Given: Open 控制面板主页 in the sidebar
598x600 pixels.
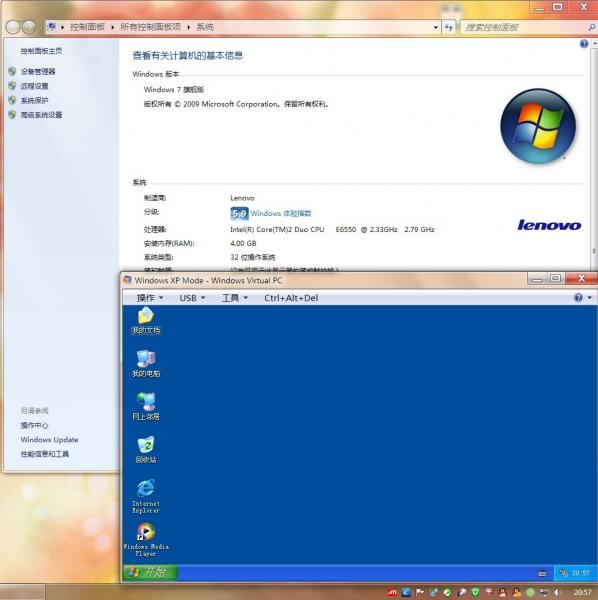Looking at the screenshot, I should pos(41,51).
